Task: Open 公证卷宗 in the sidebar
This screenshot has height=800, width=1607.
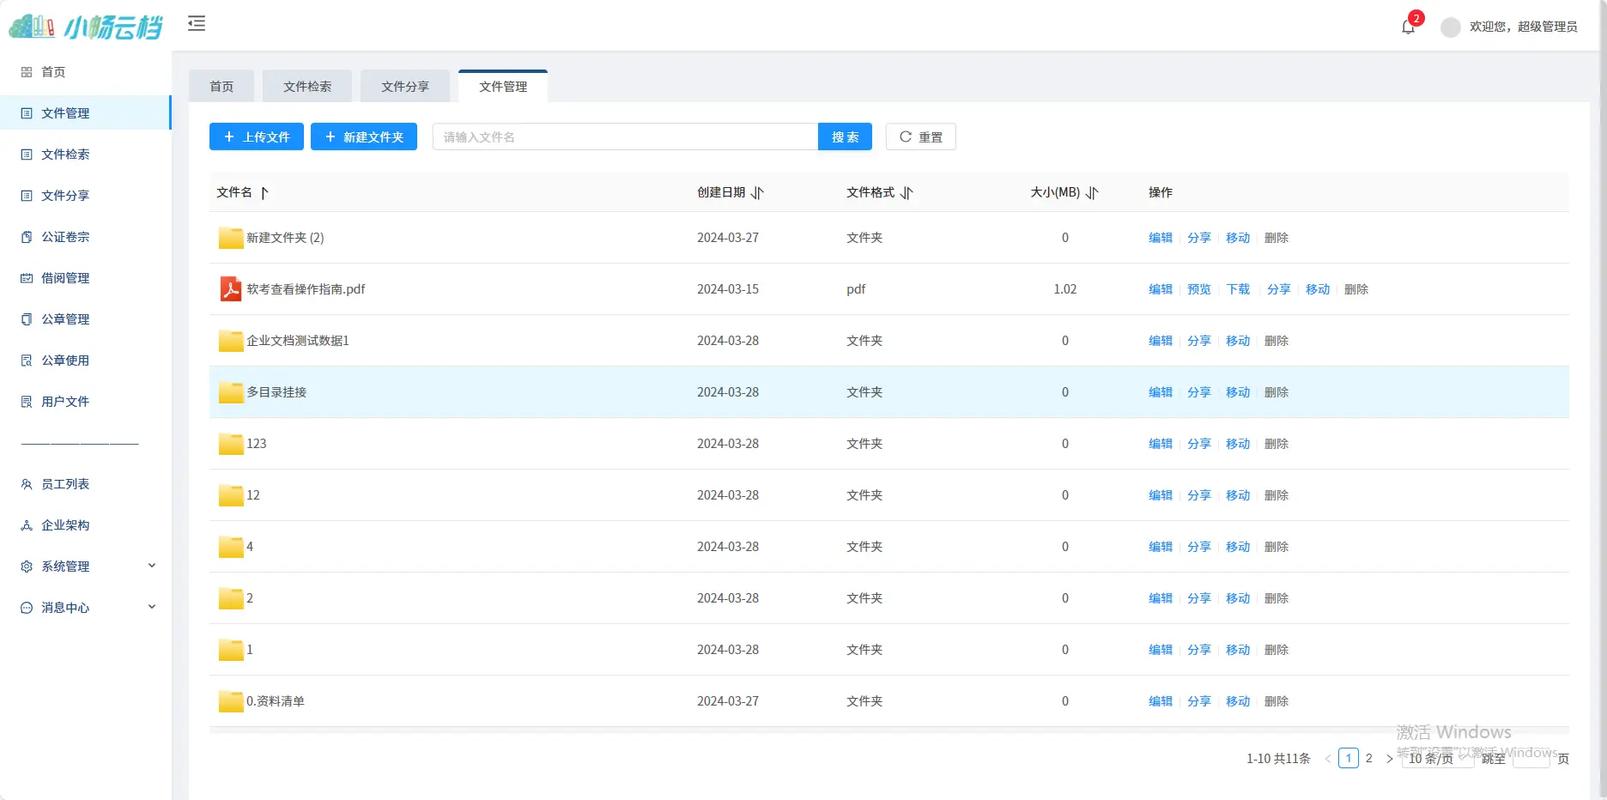Action: (85, 237)
